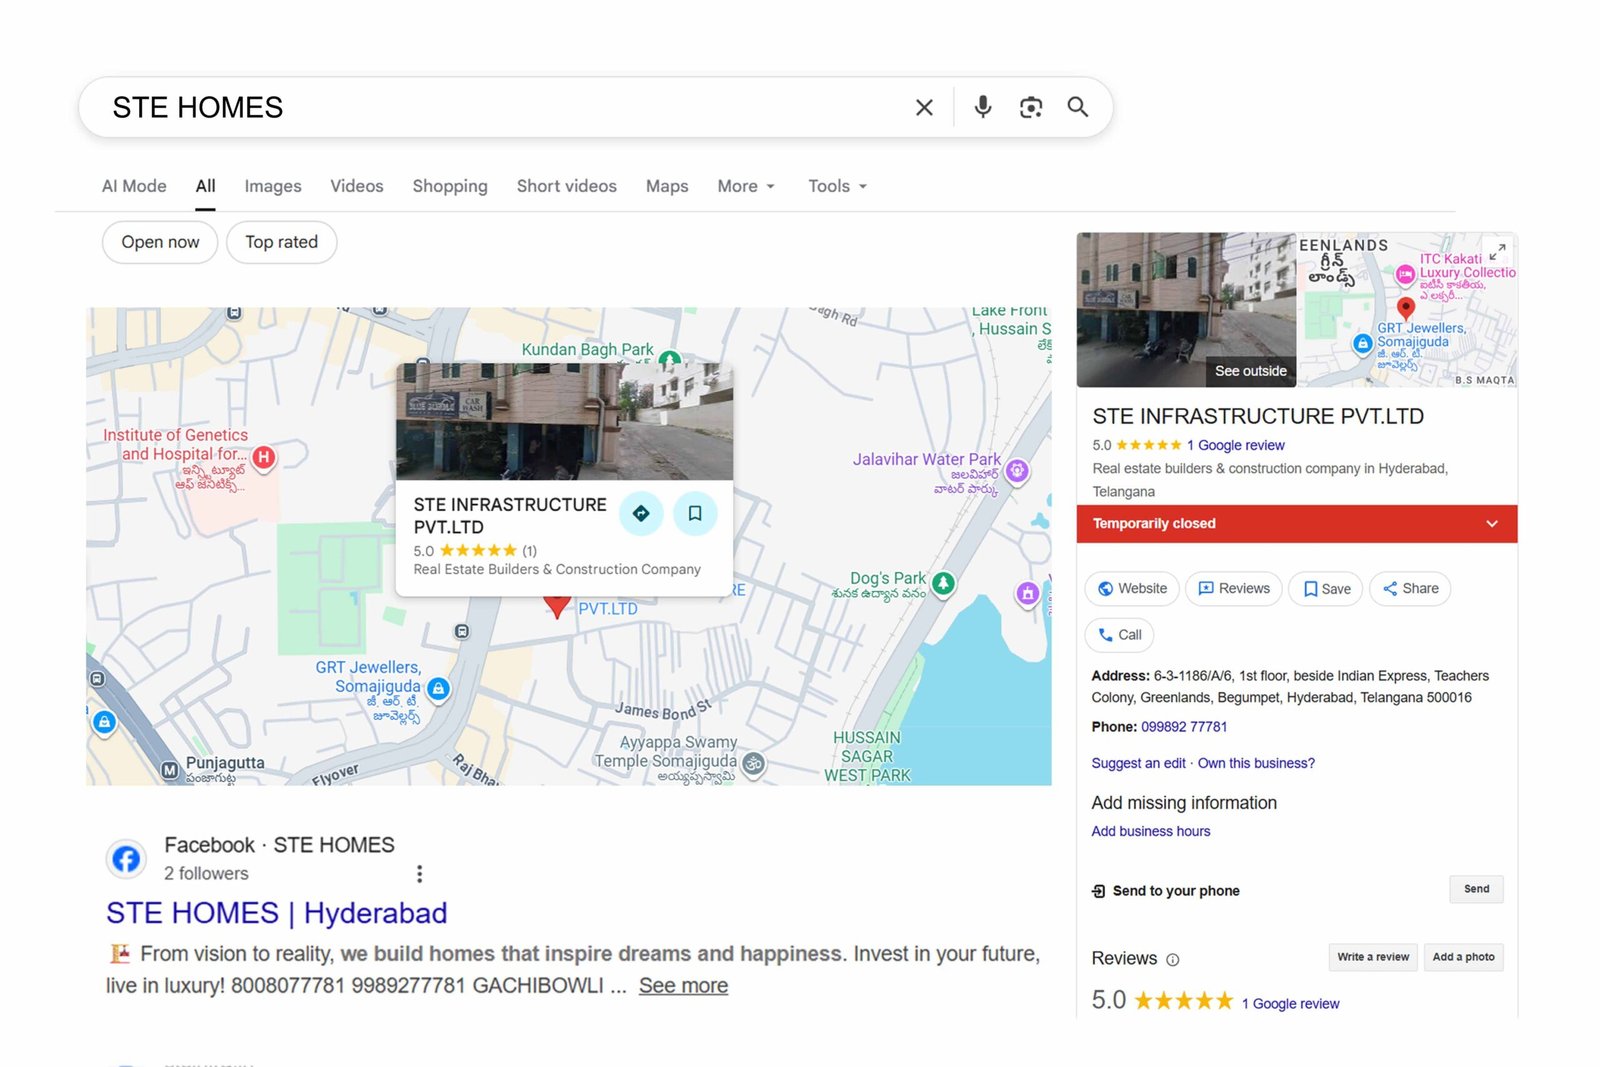This screenshot has height=1067, width=1600.
Task: Open the three-dot menu on the Facebook result
Action: (420, 873)
